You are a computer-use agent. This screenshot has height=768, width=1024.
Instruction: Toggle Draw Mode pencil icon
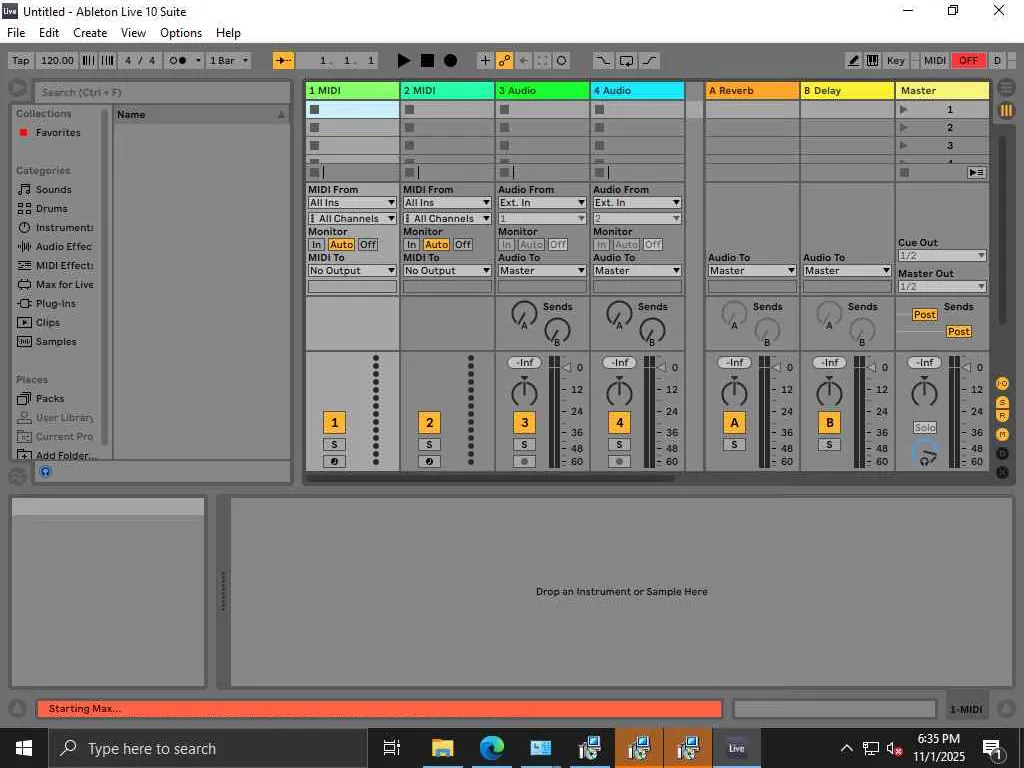coord(853,61)
